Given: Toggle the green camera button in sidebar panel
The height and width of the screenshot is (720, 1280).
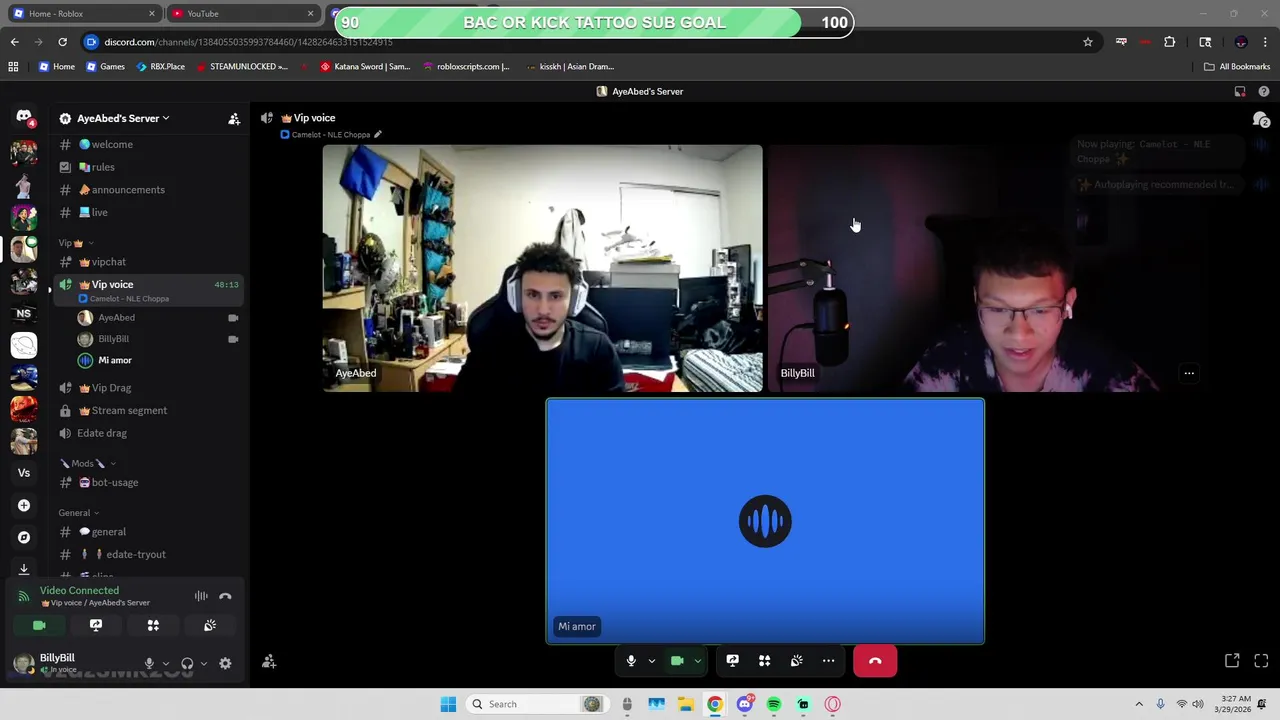Looking at the screenshot, I should tap(39, 625).
